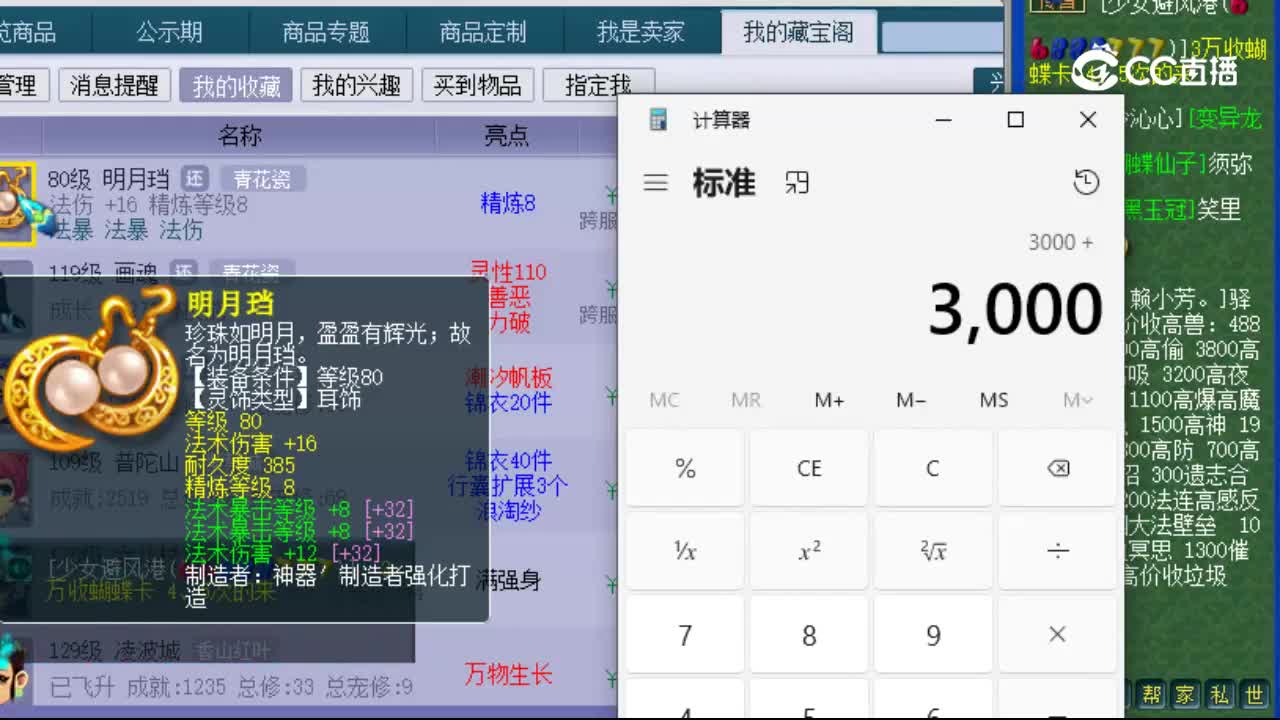Viewport: 1280px width, 720px height.
Task: Click the 消息提醒 button
Action: click(115, 85)
